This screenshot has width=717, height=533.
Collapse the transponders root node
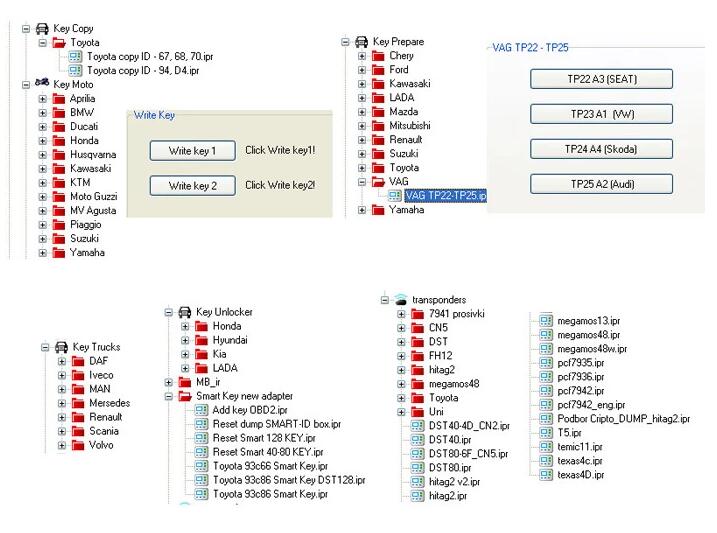(x=385, y=300)
